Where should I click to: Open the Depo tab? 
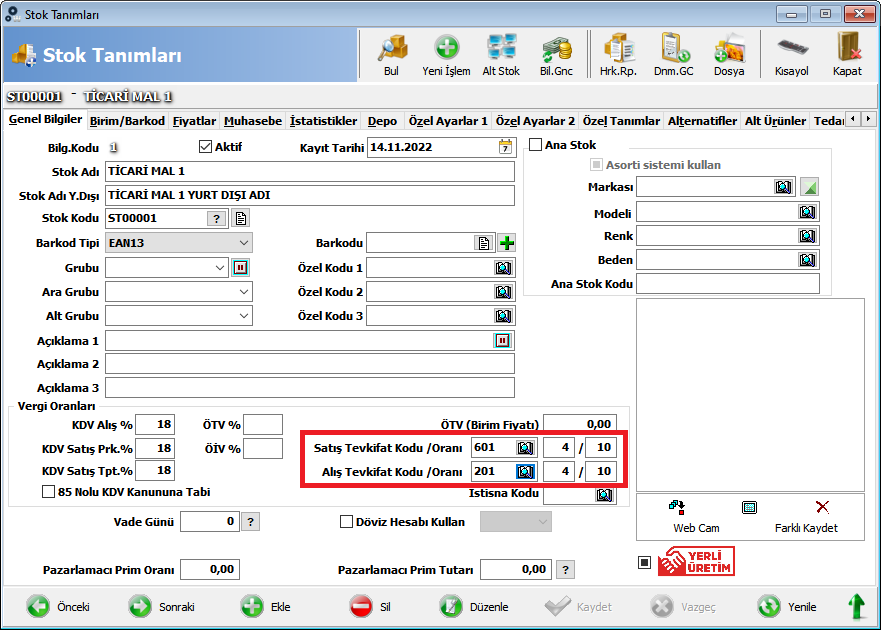[382, 121]
